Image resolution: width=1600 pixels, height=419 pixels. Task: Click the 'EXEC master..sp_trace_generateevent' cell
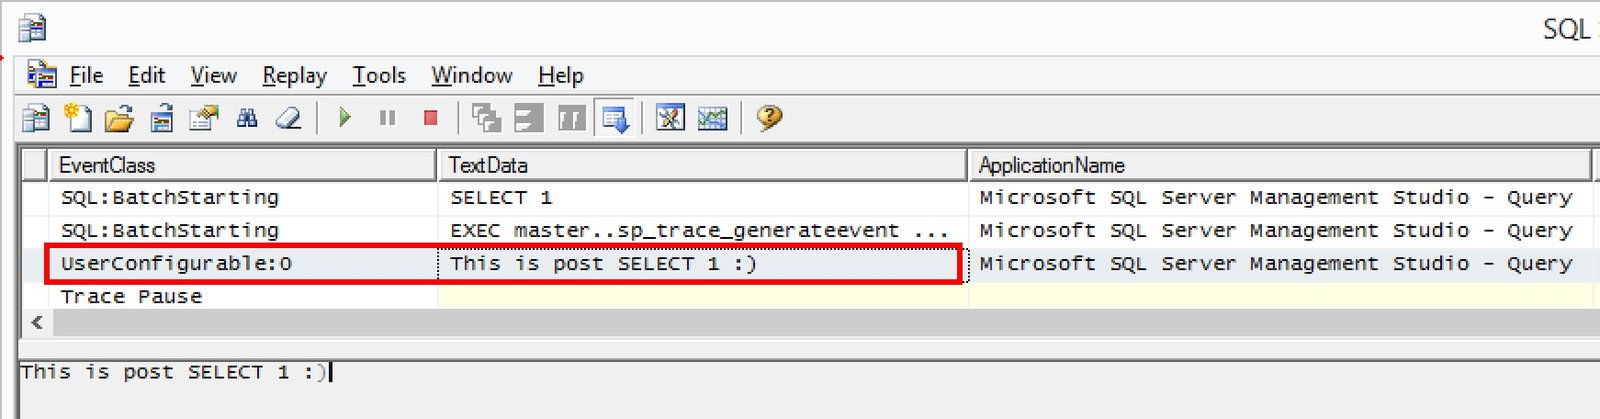click(x=703, y=231)
